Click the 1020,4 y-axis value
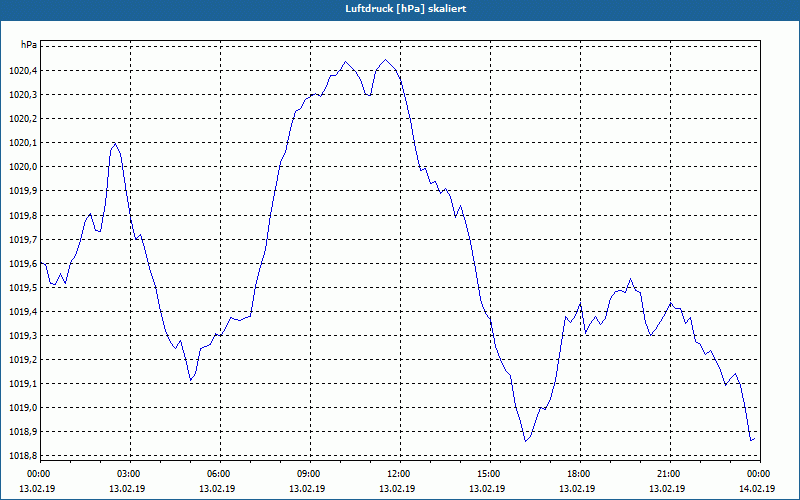Screen dimensions: 800x500 (23, 70)
